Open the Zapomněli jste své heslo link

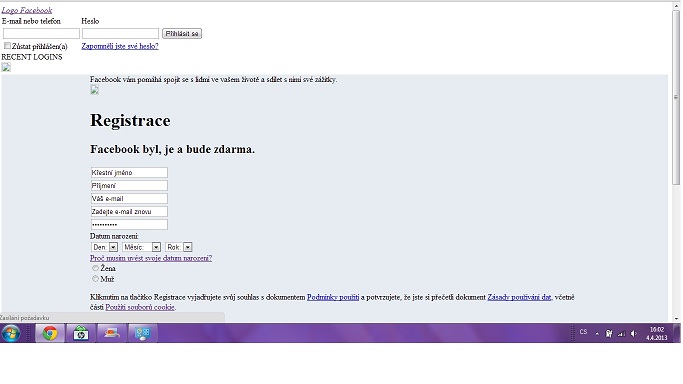pos(120,46)
